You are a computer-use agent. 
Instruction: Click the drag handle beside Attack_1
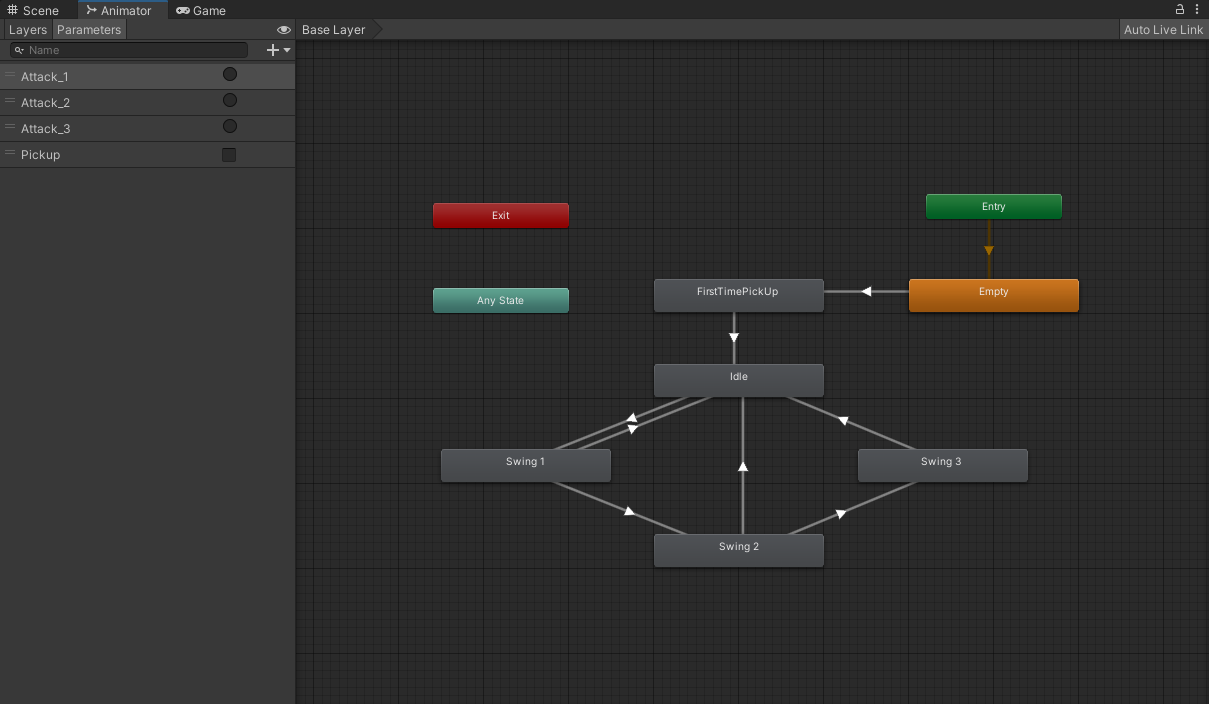[10, 76]
